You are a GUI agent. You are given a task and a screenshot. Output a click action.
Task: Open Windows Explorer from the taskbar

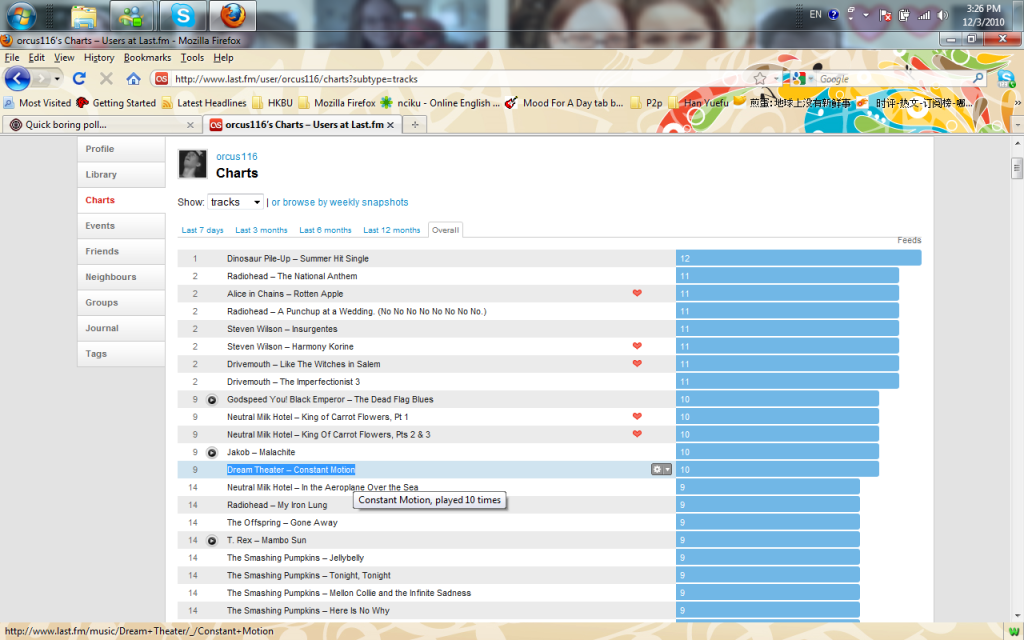[x=84, y=16]
